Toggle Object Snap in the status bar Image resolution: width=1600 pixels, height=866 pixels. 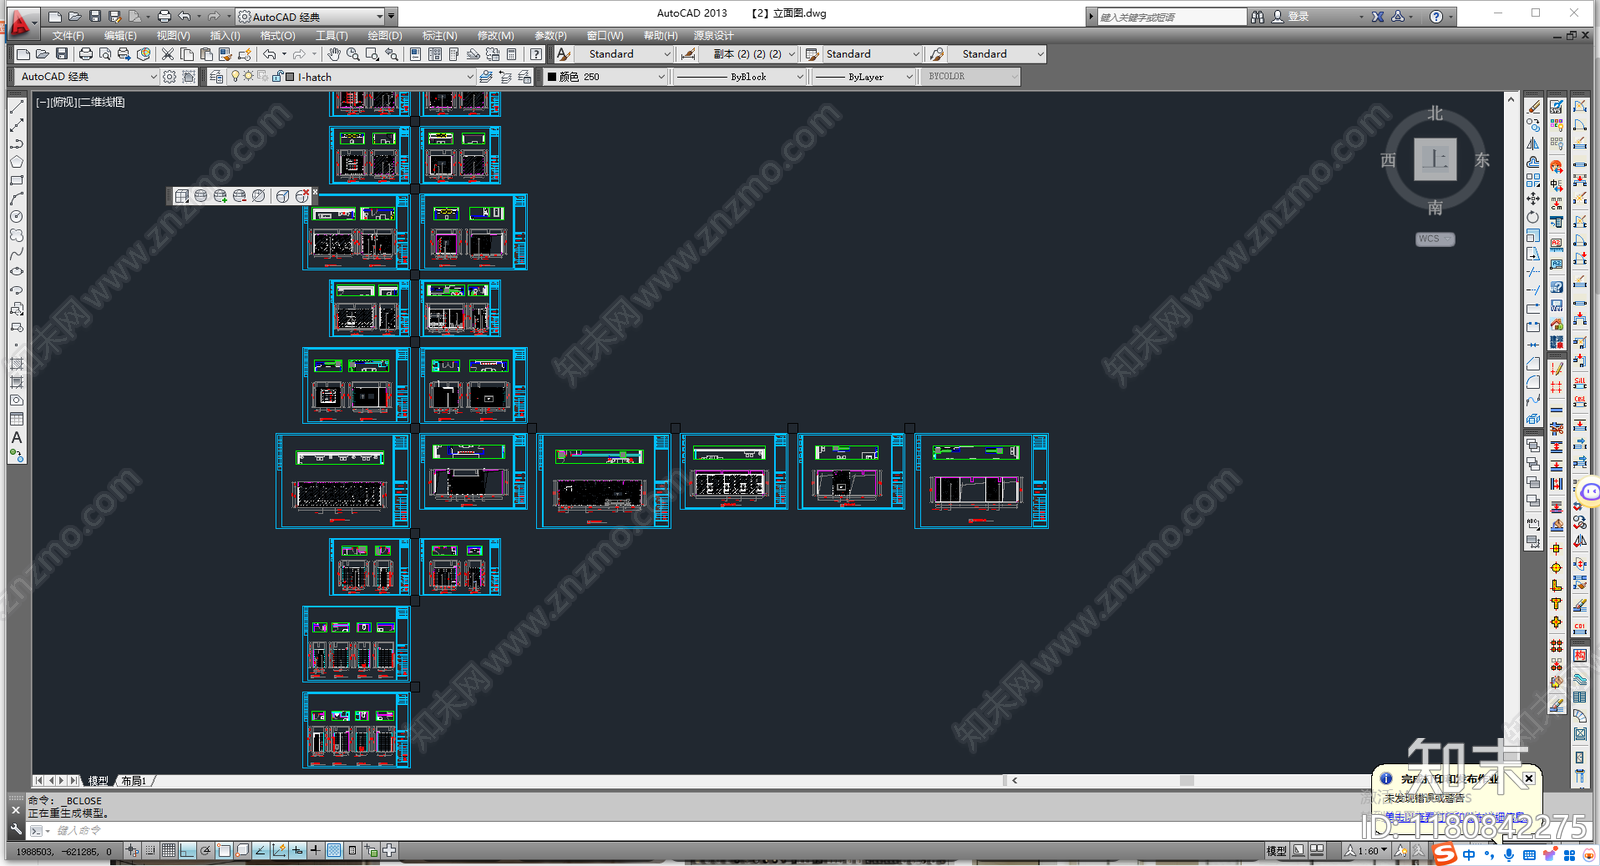[224, 851]
